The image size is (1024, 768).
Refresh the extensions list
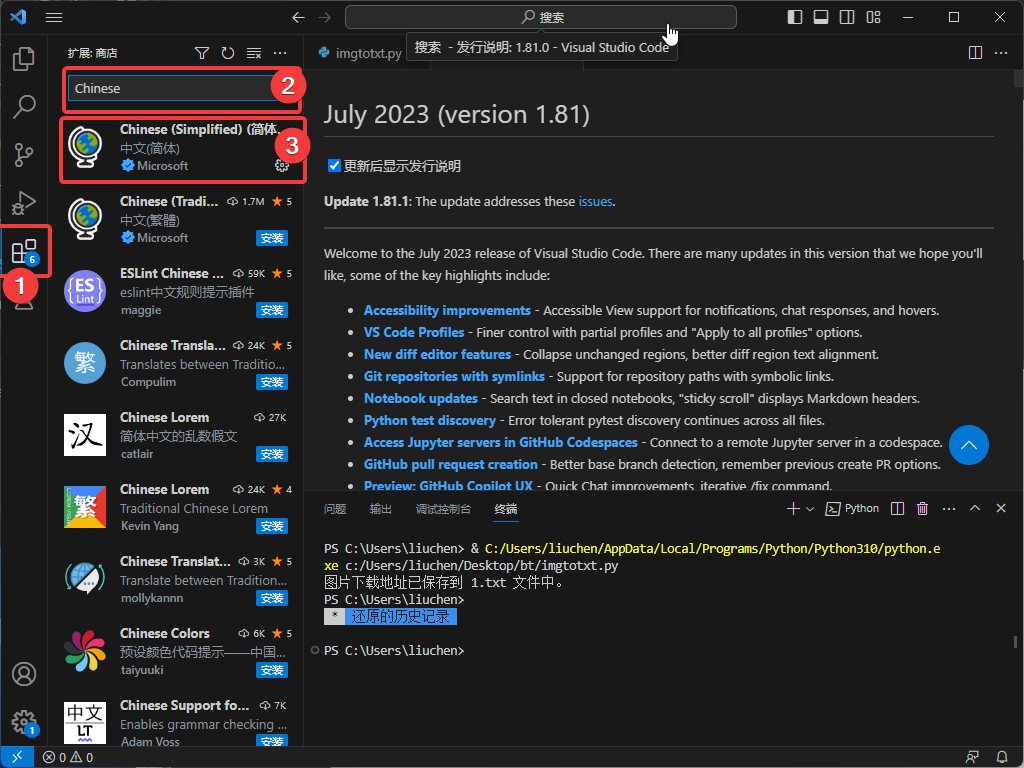228,53
